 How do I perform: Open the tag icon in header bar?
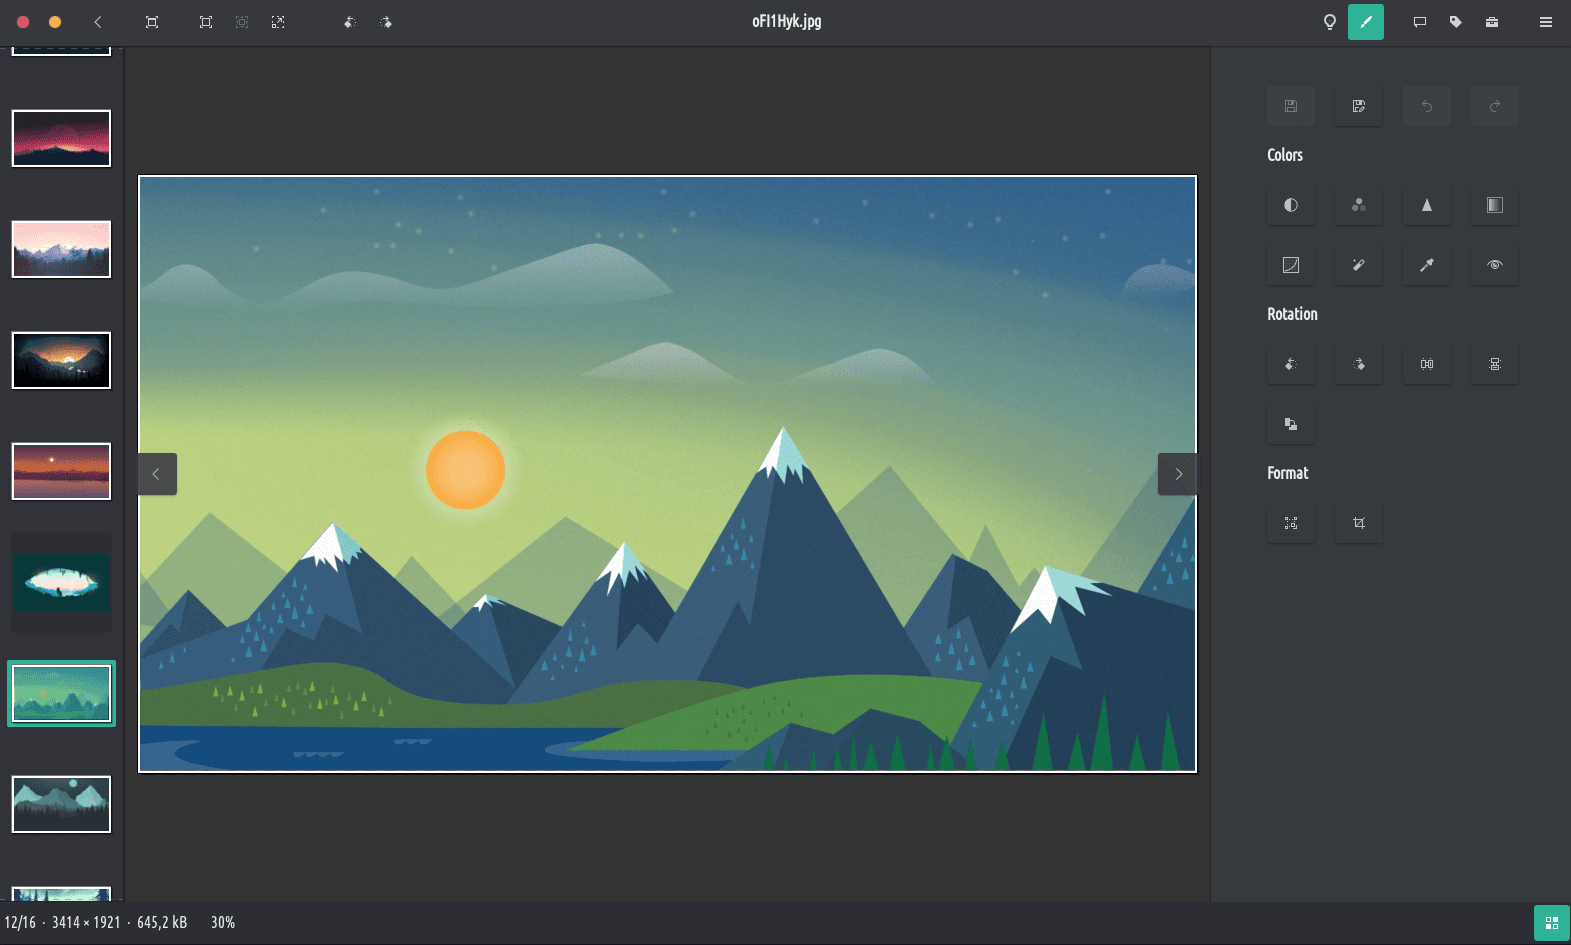pos(1455,22)
